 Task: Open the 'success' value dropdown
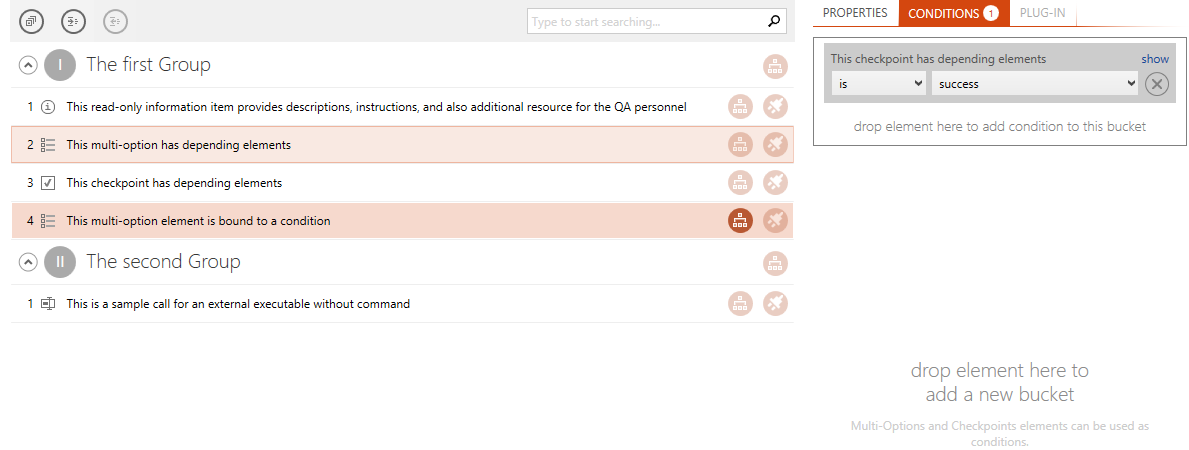pyautogui.click(x=1035, y=83)
